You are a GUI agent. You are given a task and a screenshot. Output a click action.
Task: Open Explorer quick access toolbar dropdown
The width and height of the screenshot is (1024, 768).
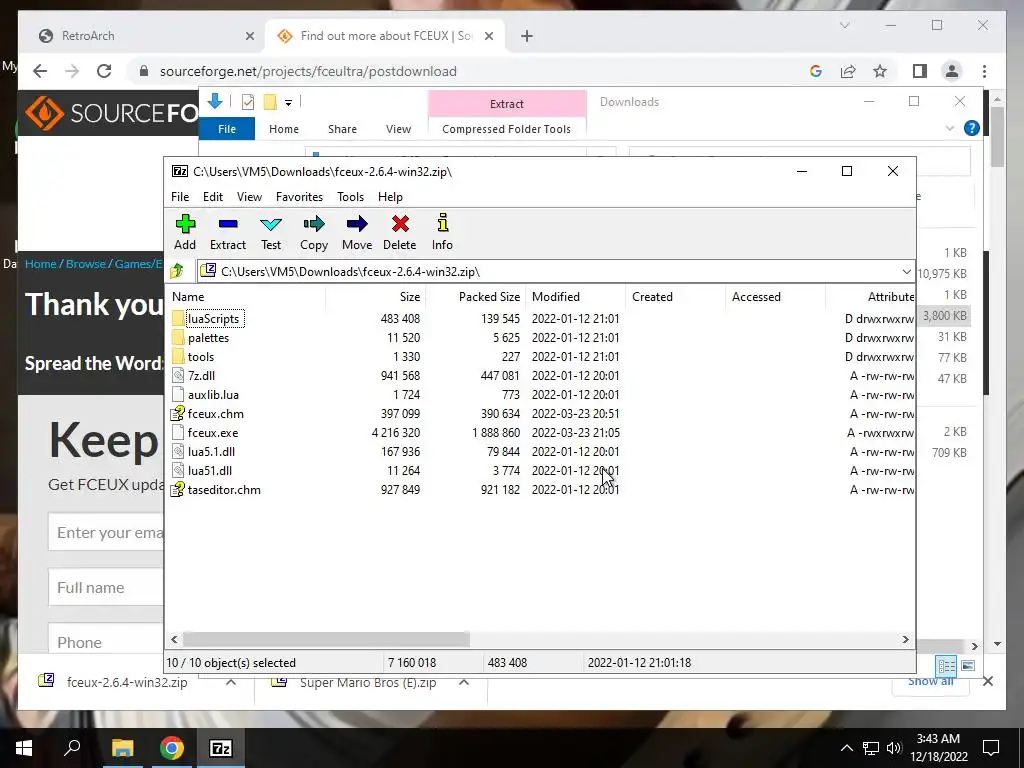pyautogui.click(x=288, y=103)
